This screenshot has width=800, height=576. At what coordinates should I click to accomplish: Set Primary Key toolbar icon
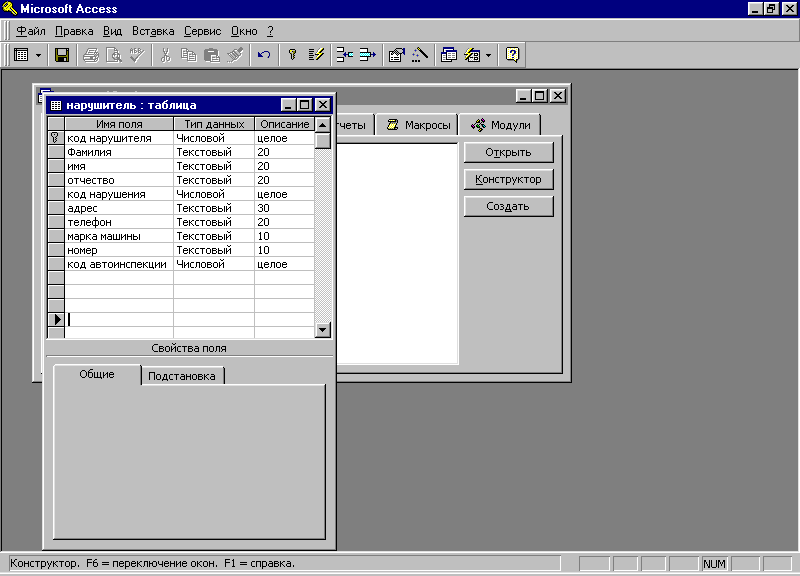point(292,55)
